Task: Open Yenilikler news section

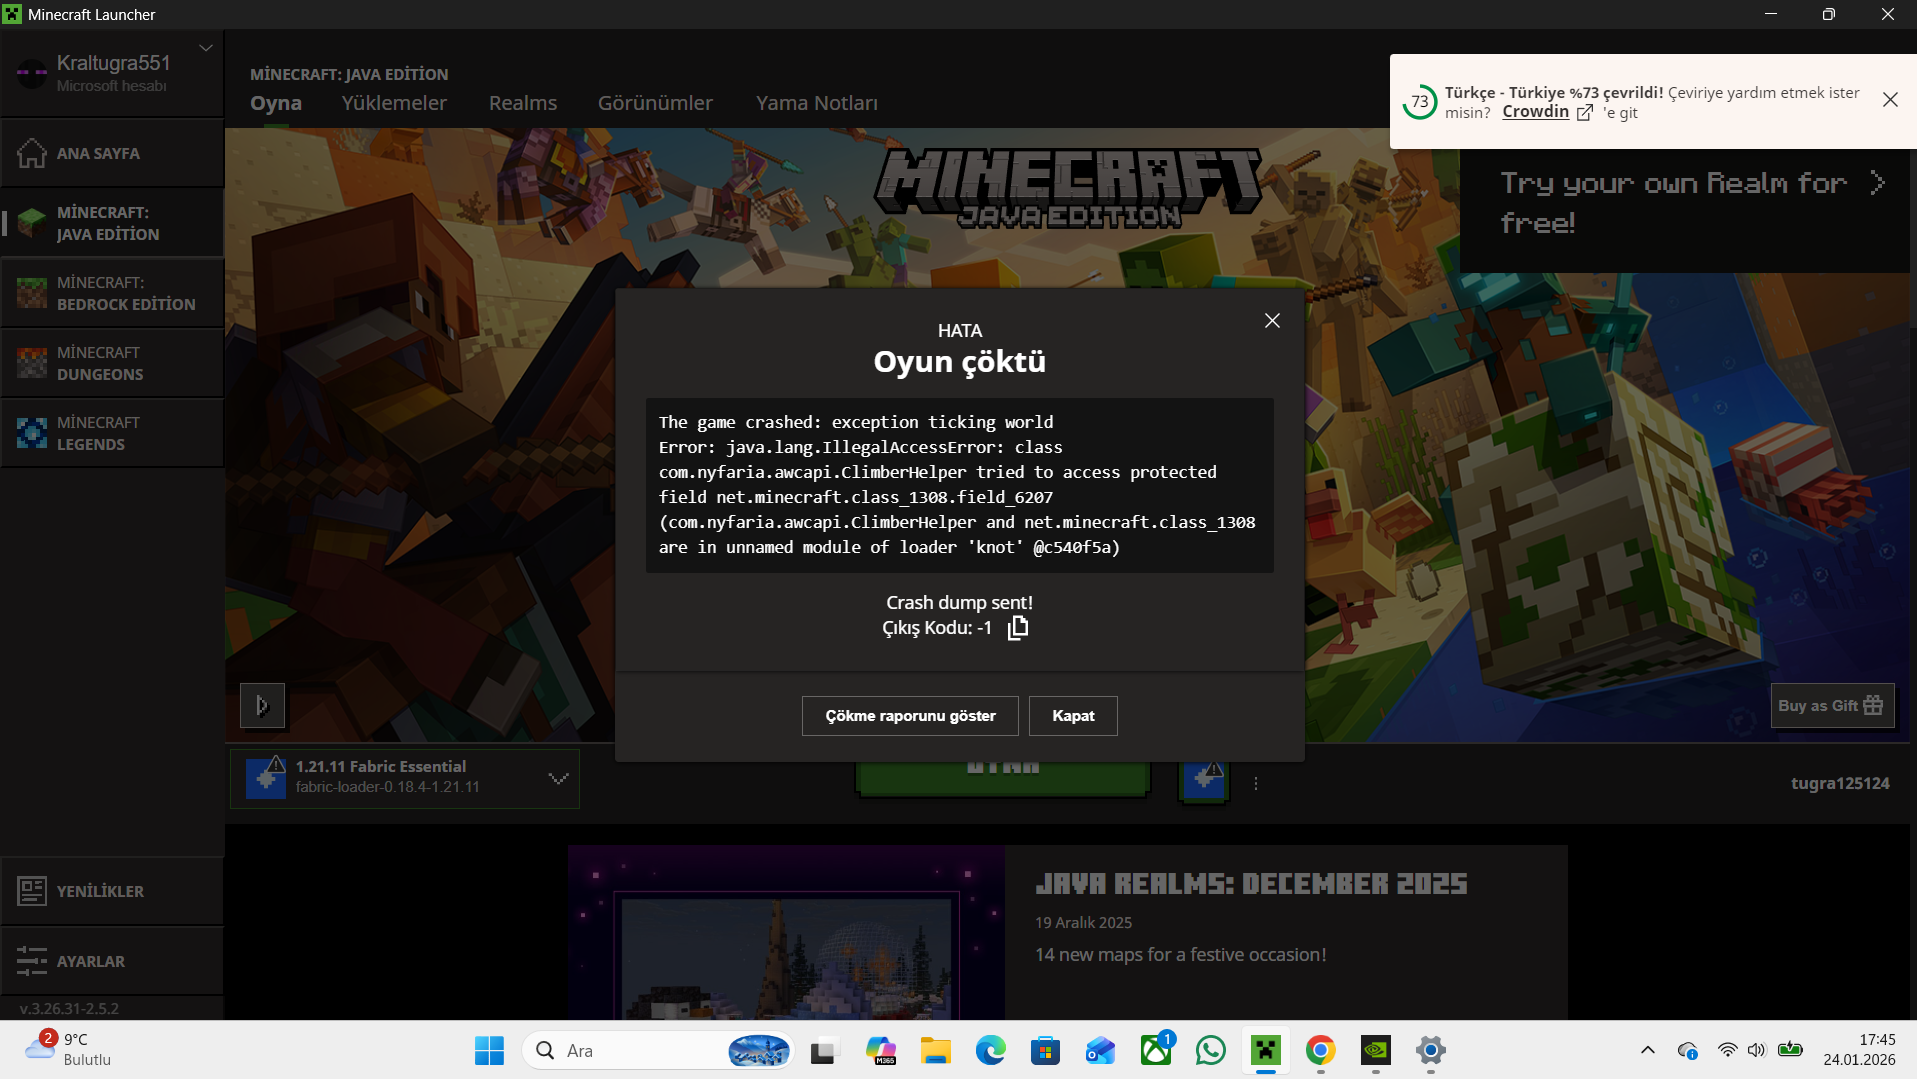Action: pos(112,891)
